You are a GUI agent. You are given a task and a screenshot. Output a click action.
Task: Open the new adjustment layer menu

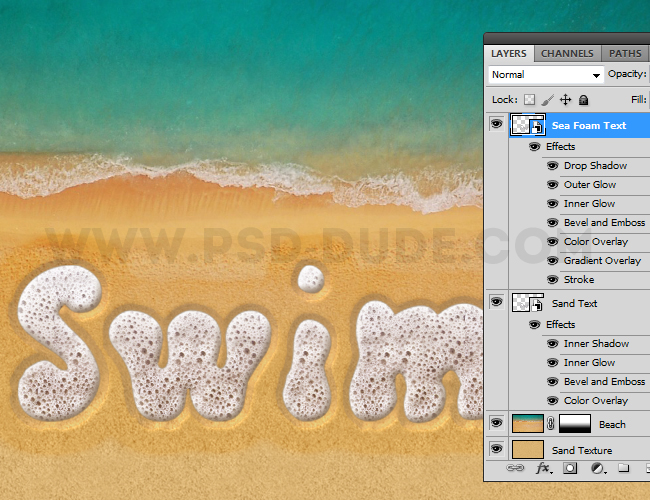(x=597, y=468)
